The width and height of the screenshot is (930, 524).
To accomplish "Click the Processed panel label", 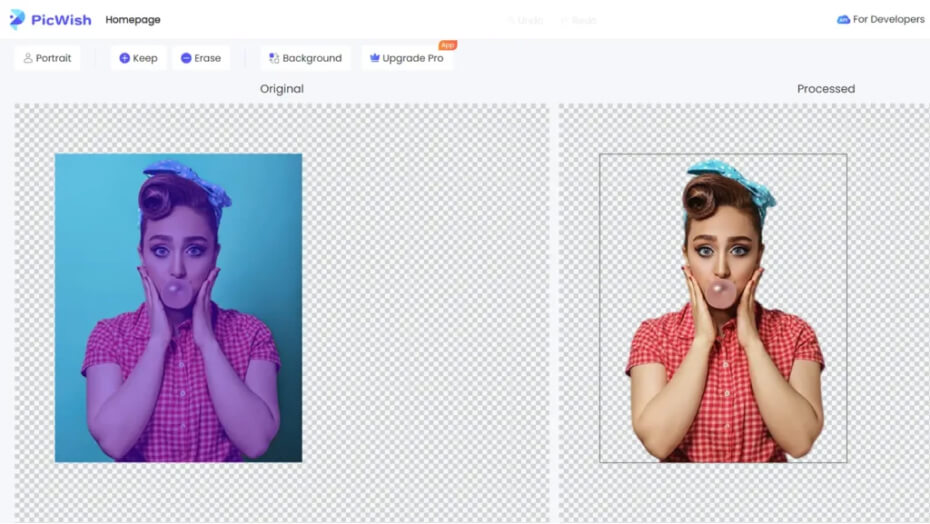I will coord(825,89).
